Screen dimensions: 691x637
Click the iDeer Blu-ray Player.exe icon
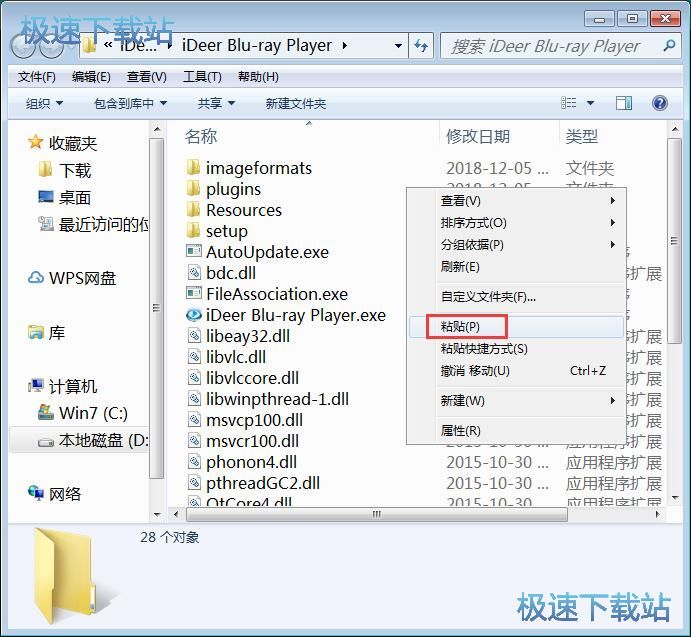click(x=193, y=315)
